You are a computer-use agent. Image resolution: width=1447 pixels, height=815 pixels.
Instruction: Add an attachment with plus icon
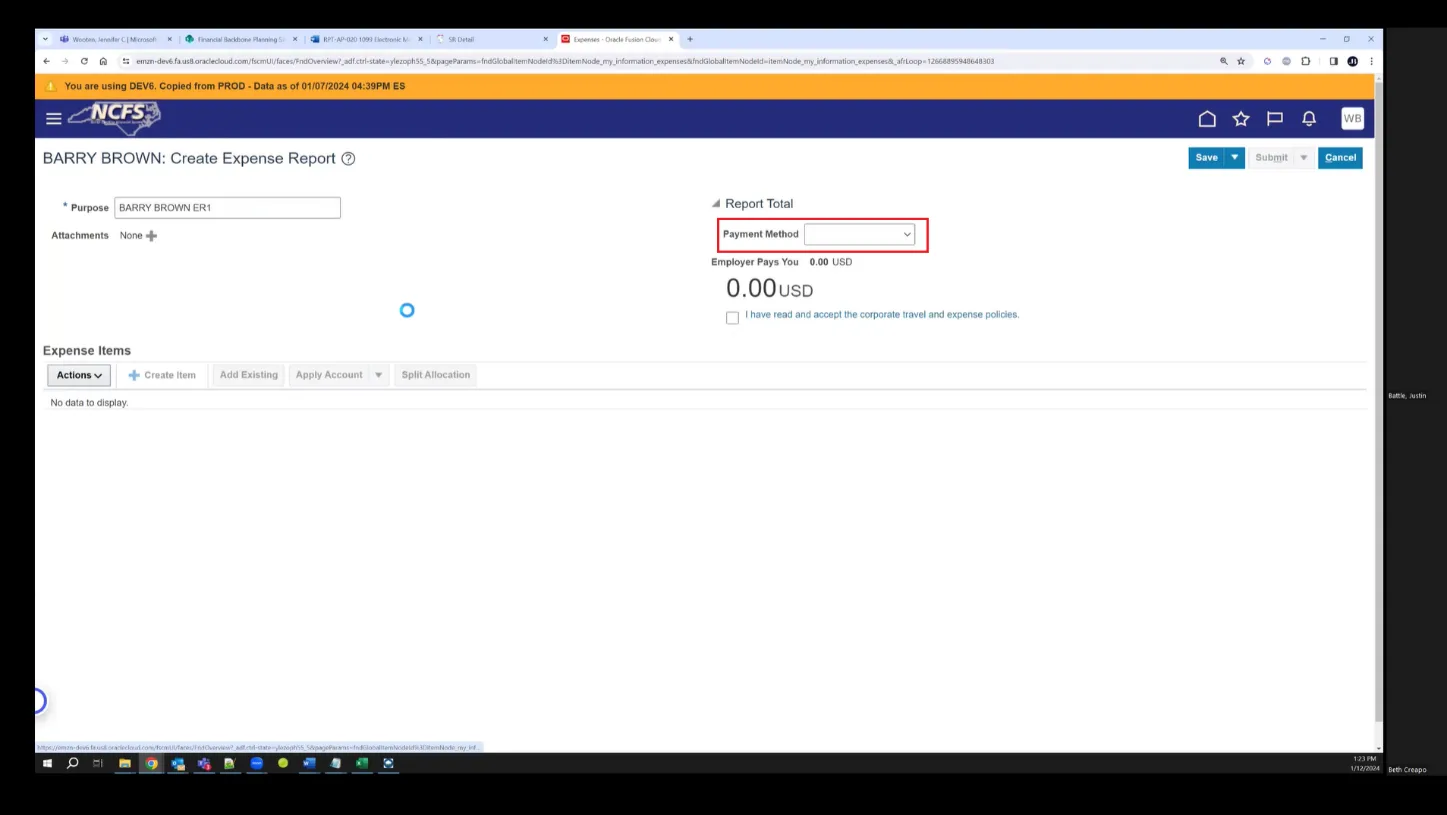(x=151, y=236)
